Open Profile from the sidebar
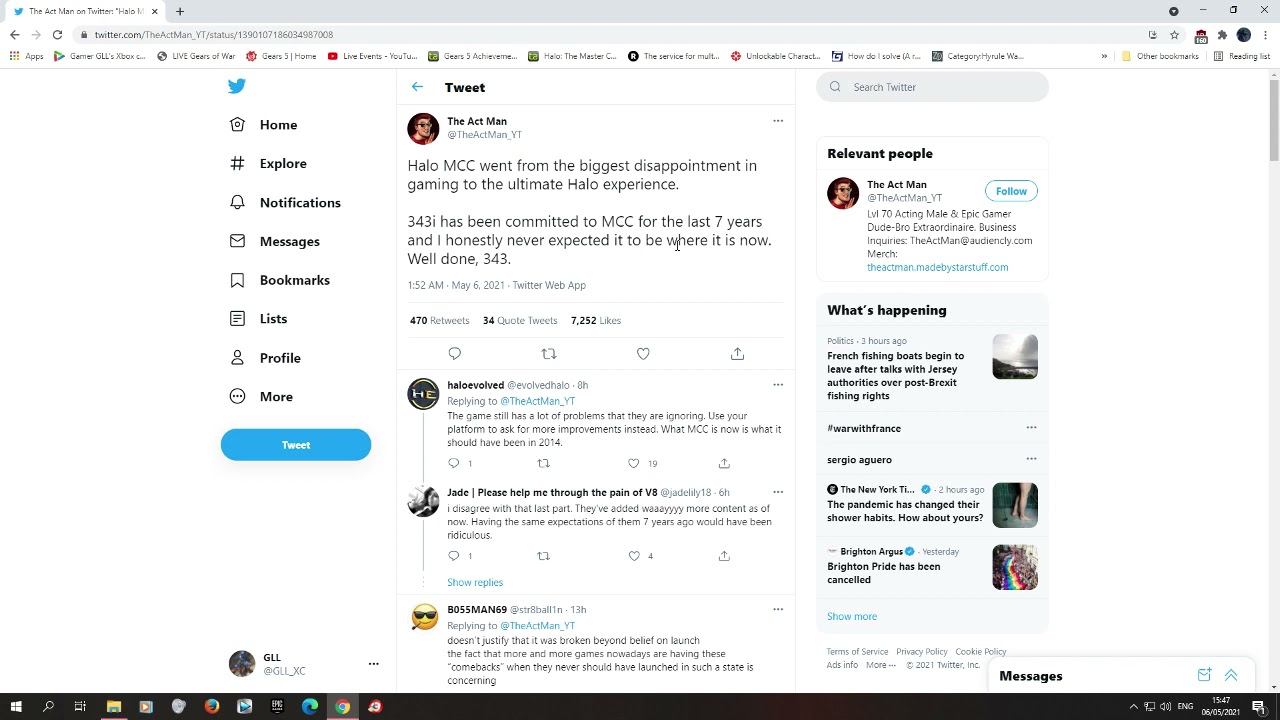The image size is (1280, 720). [x=265, y=358]
